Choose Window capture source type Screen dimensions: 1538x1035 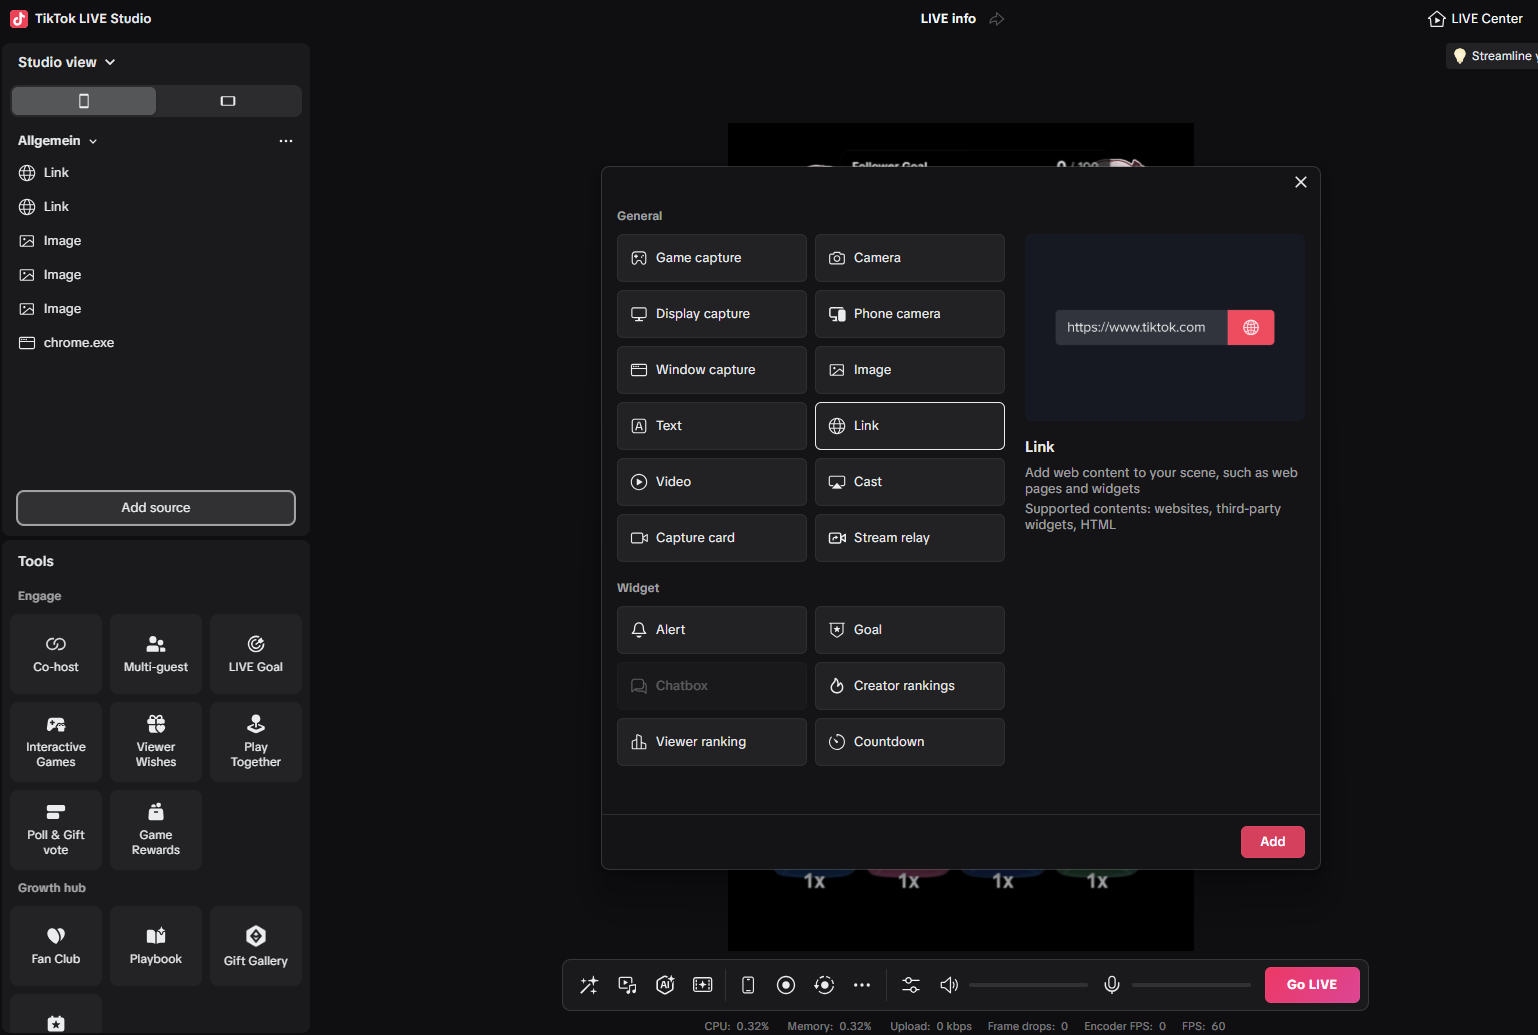712,370
